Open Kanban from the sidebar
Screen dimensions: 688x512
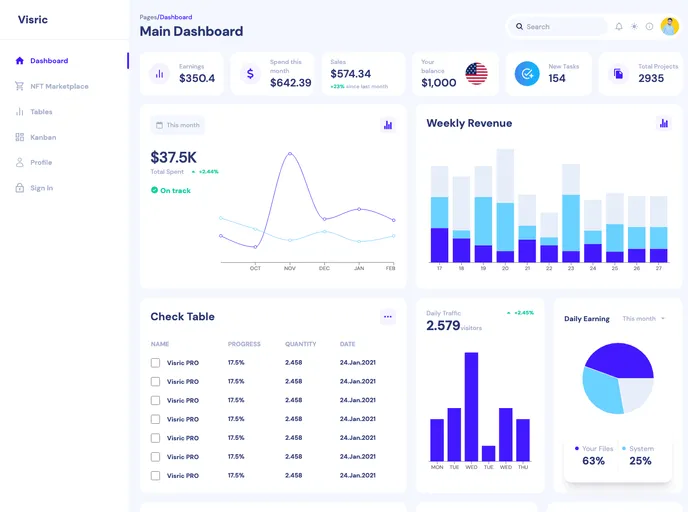[x=43, y=137]
